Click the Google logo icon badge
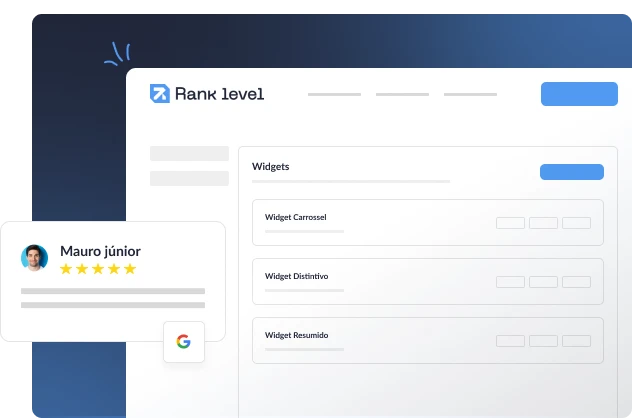632x418 pixels. coord(184,342)
